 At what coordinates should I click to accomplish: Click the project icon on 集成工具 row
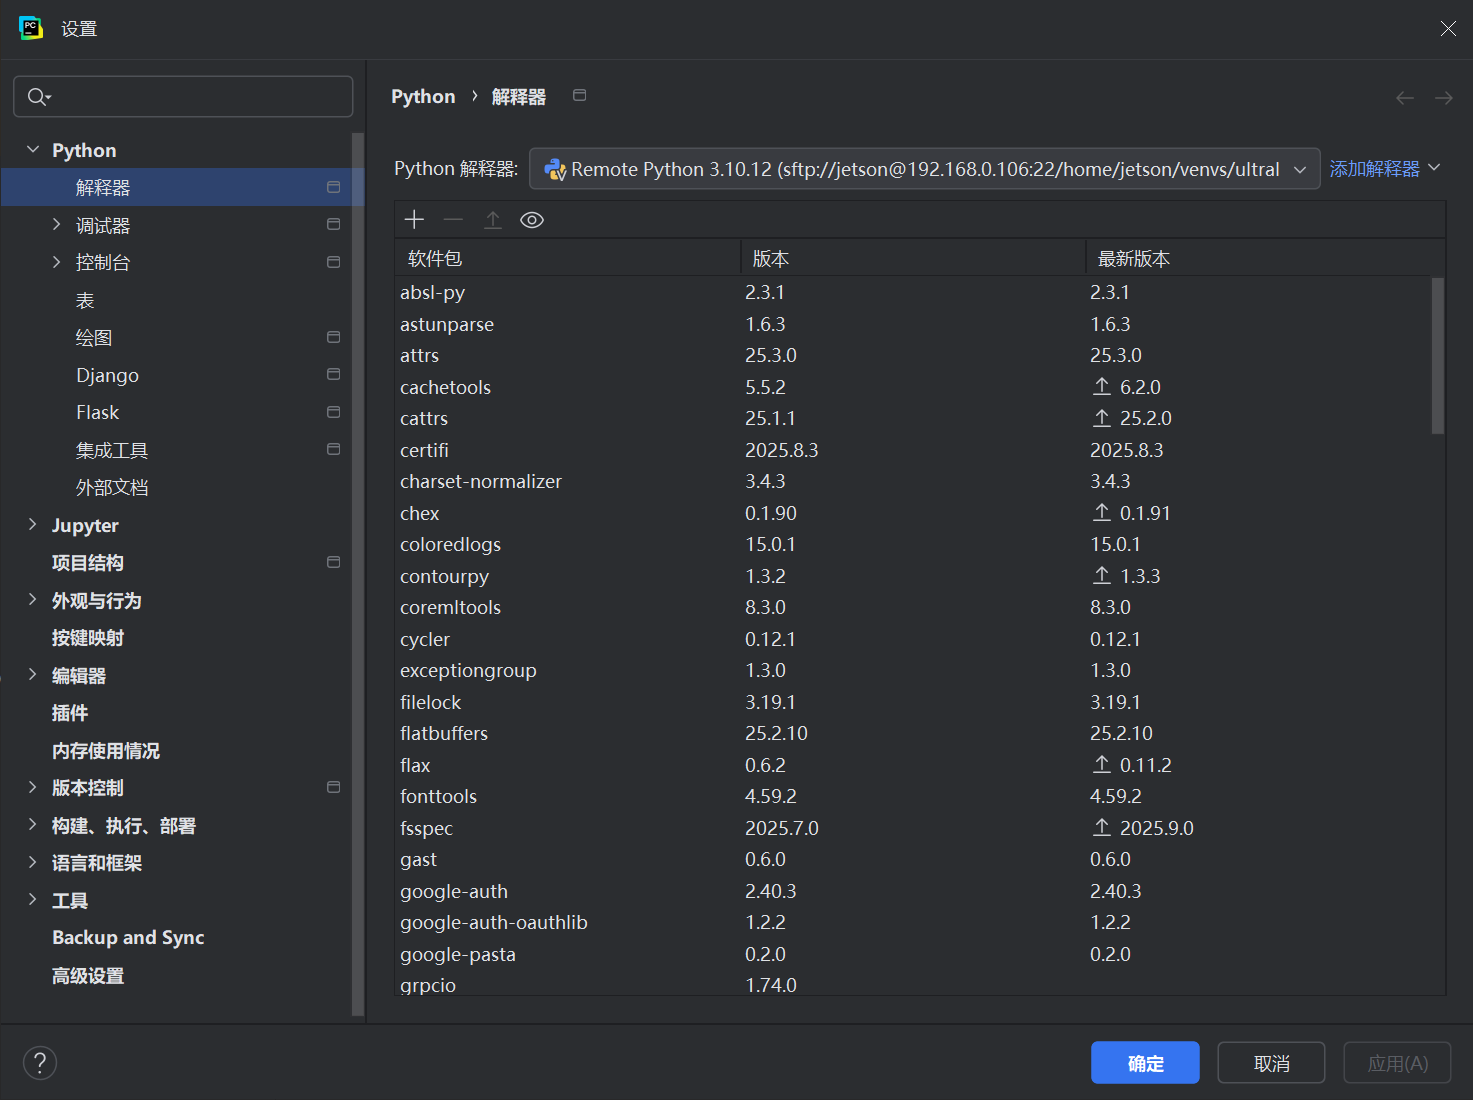pos(333,449)
